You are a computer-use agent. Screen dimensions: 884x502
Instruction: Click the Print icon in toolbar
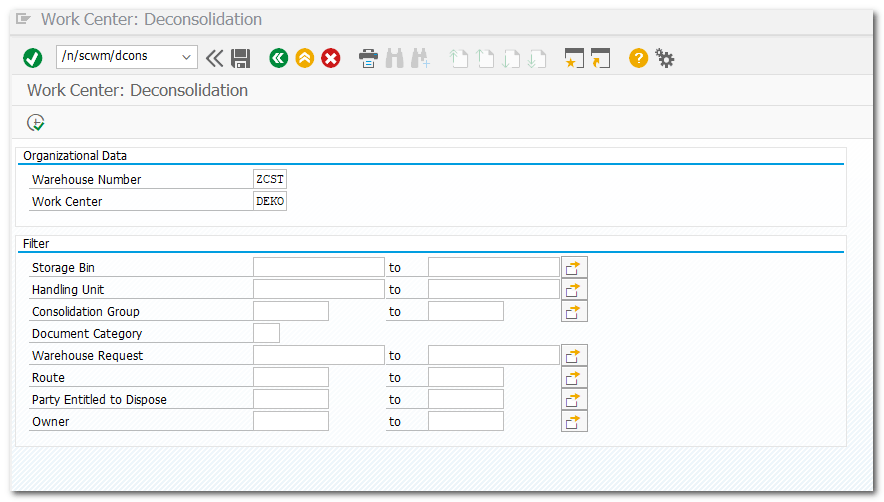click(x=368, y=58)
